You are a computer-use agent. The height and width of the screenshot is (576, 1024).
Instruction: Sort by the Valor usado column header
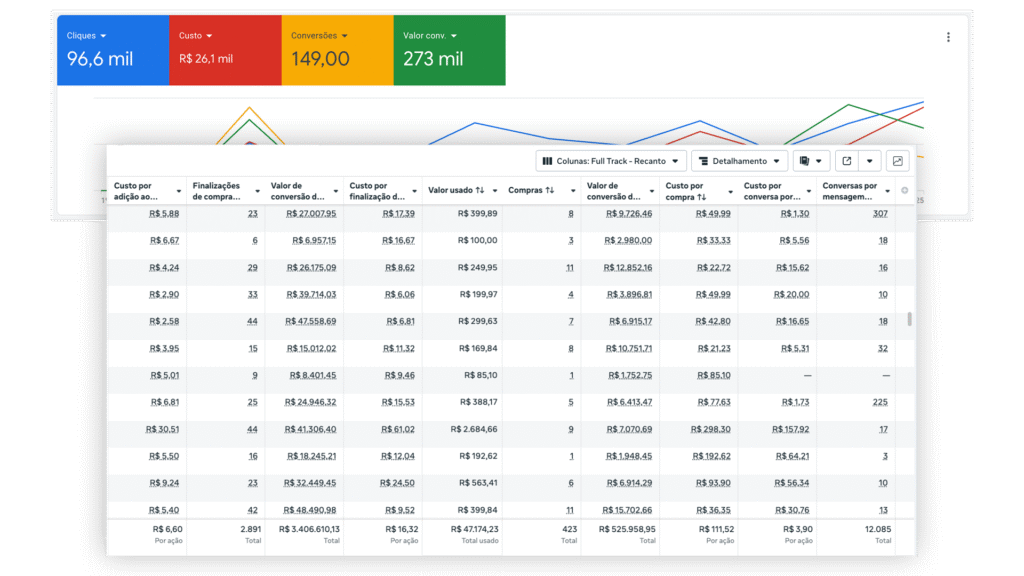(456, 190)
